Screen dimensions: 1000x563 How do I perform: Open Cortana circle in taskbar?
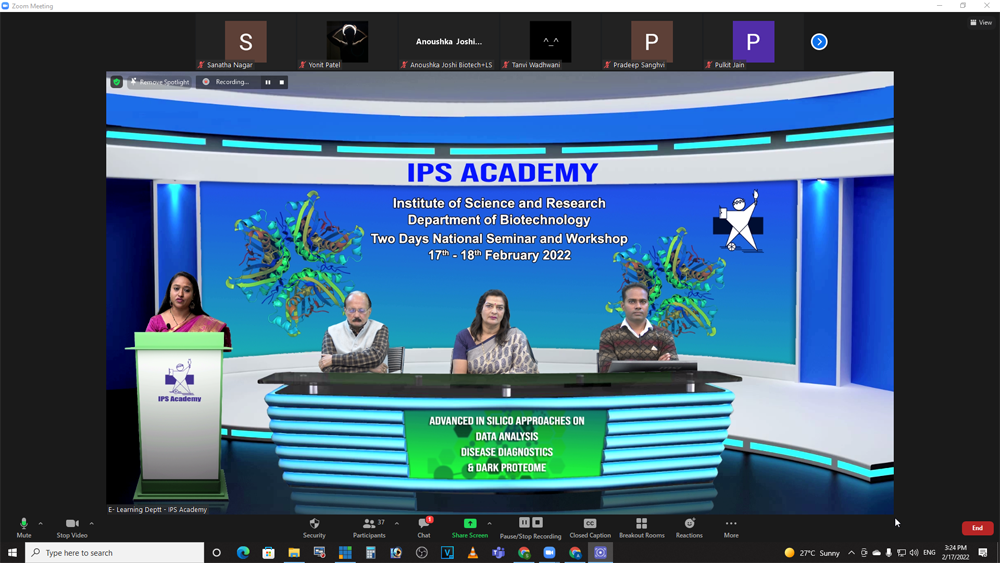tap(217, 553)
